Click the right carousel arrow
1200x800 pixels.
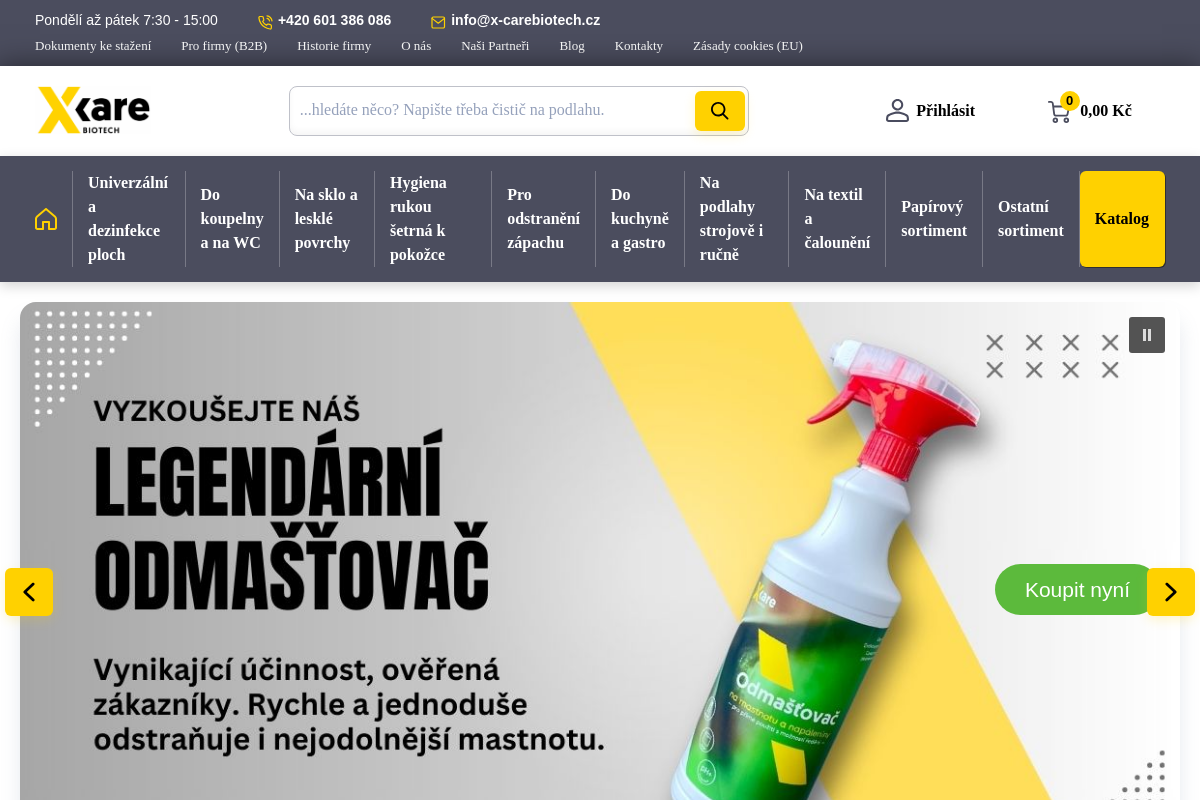[1171, 592]
